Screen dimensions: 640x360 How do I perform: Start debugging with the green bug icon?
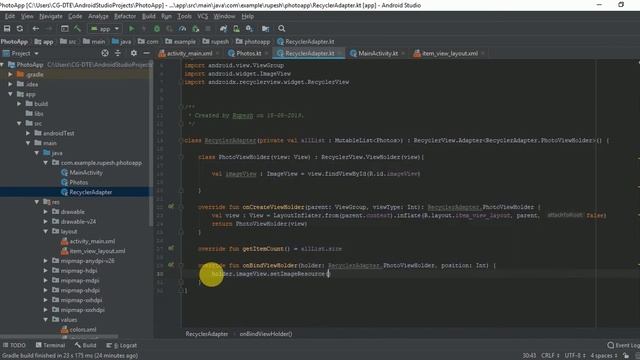click(157, 29)
